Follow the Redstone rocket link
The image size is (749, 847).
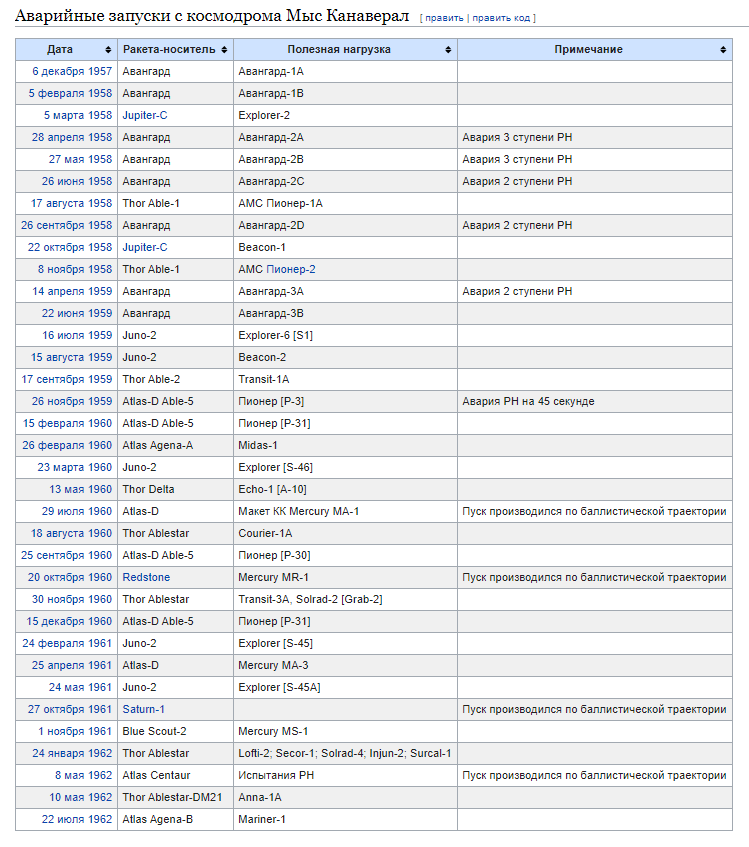(x=146, y=577)
